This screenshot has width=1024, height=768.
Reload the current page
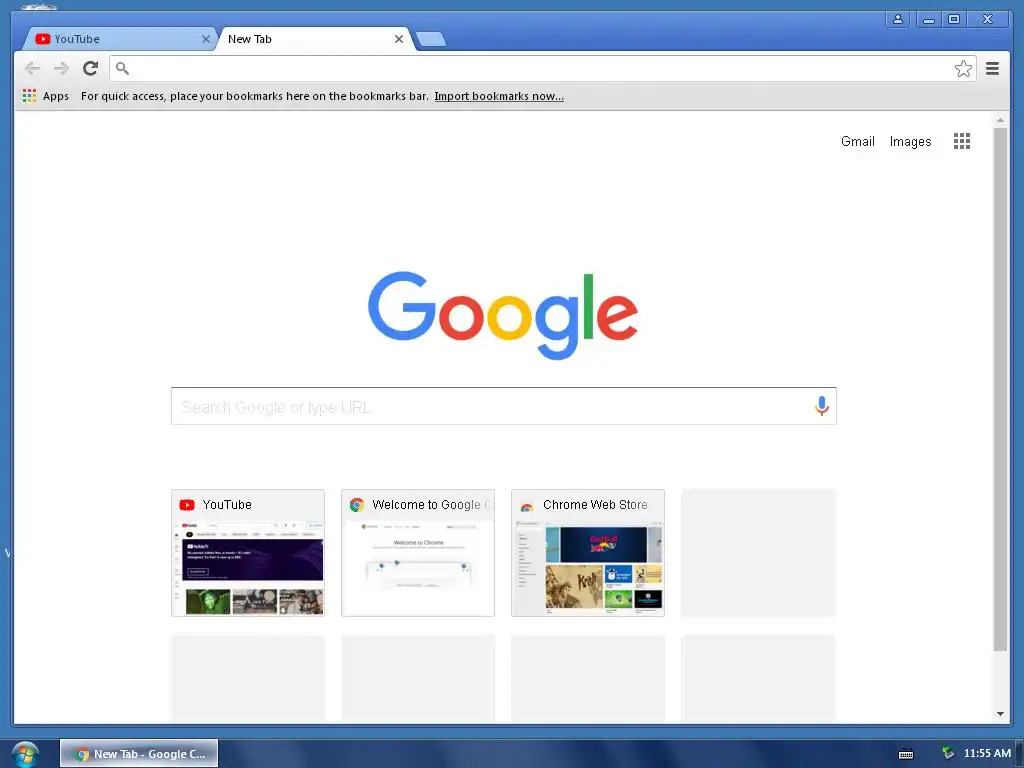point(91,68)
